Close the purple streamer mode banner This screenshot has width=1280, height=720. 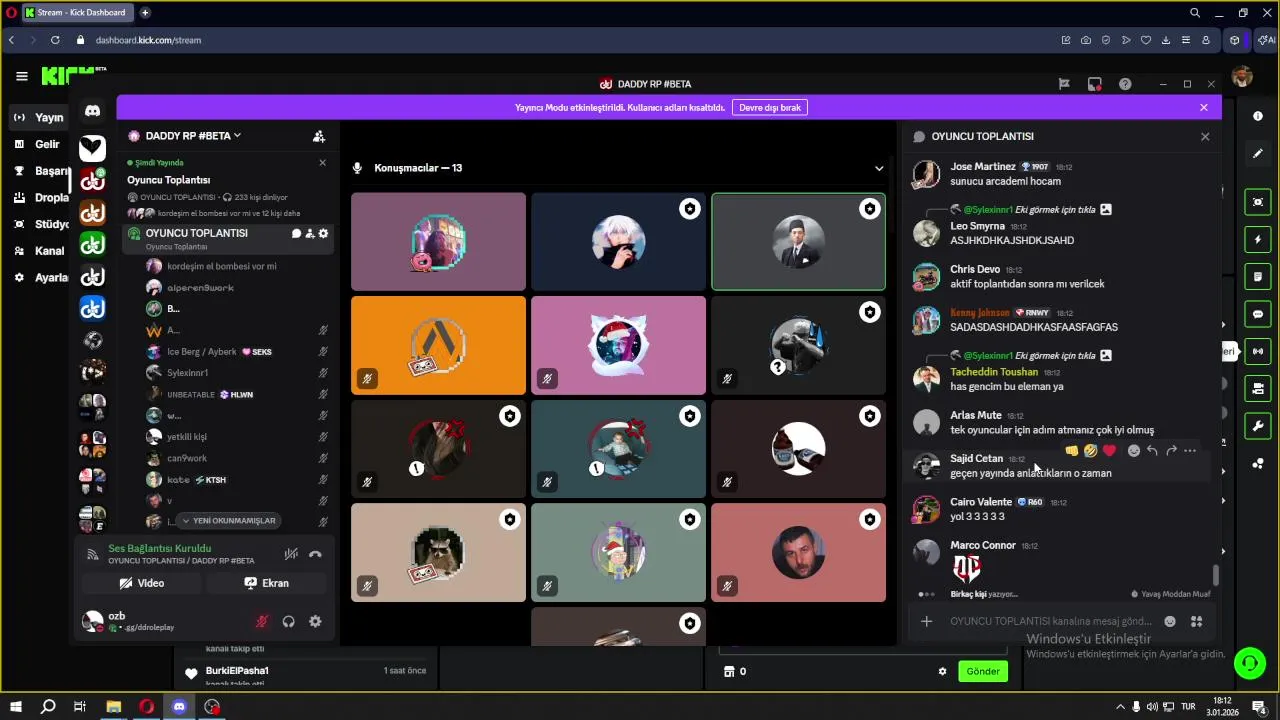[x=1204, y=107]
